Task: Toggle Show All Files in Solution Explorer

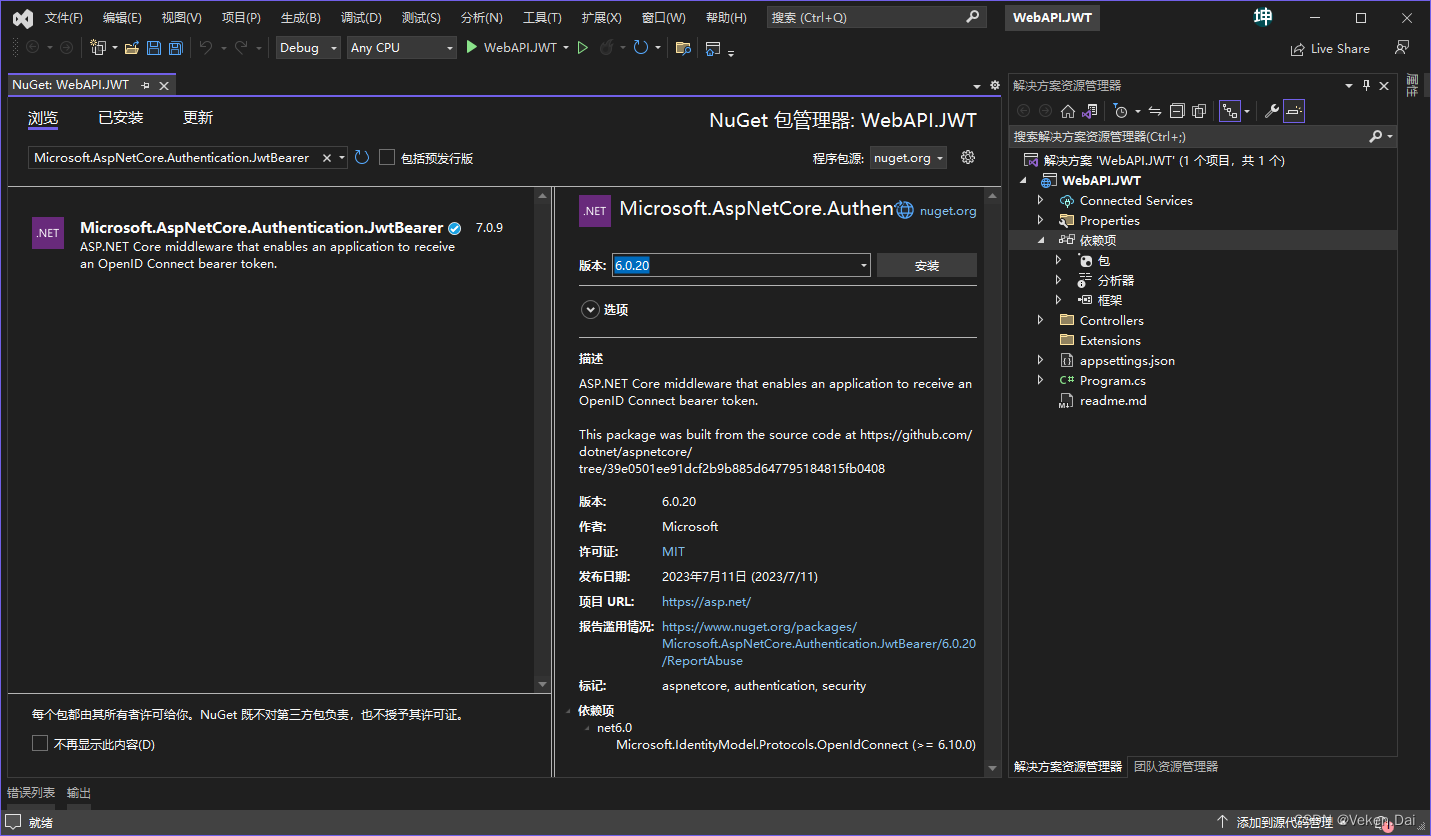Action: 1200,111
